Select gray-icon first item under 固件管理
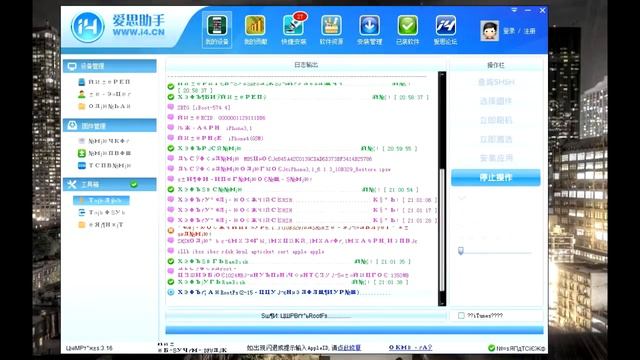This screenshot has height=360, width=640. (104, 141)
